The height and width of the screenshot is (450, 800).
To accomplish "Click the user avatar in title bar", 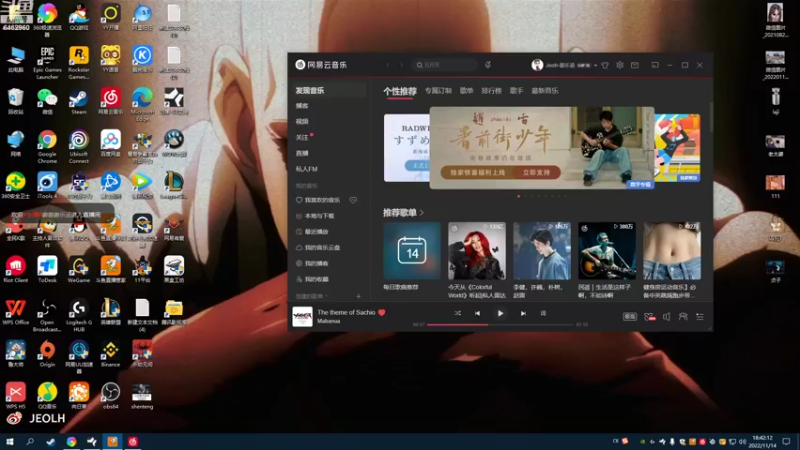I will pos(537,65).
